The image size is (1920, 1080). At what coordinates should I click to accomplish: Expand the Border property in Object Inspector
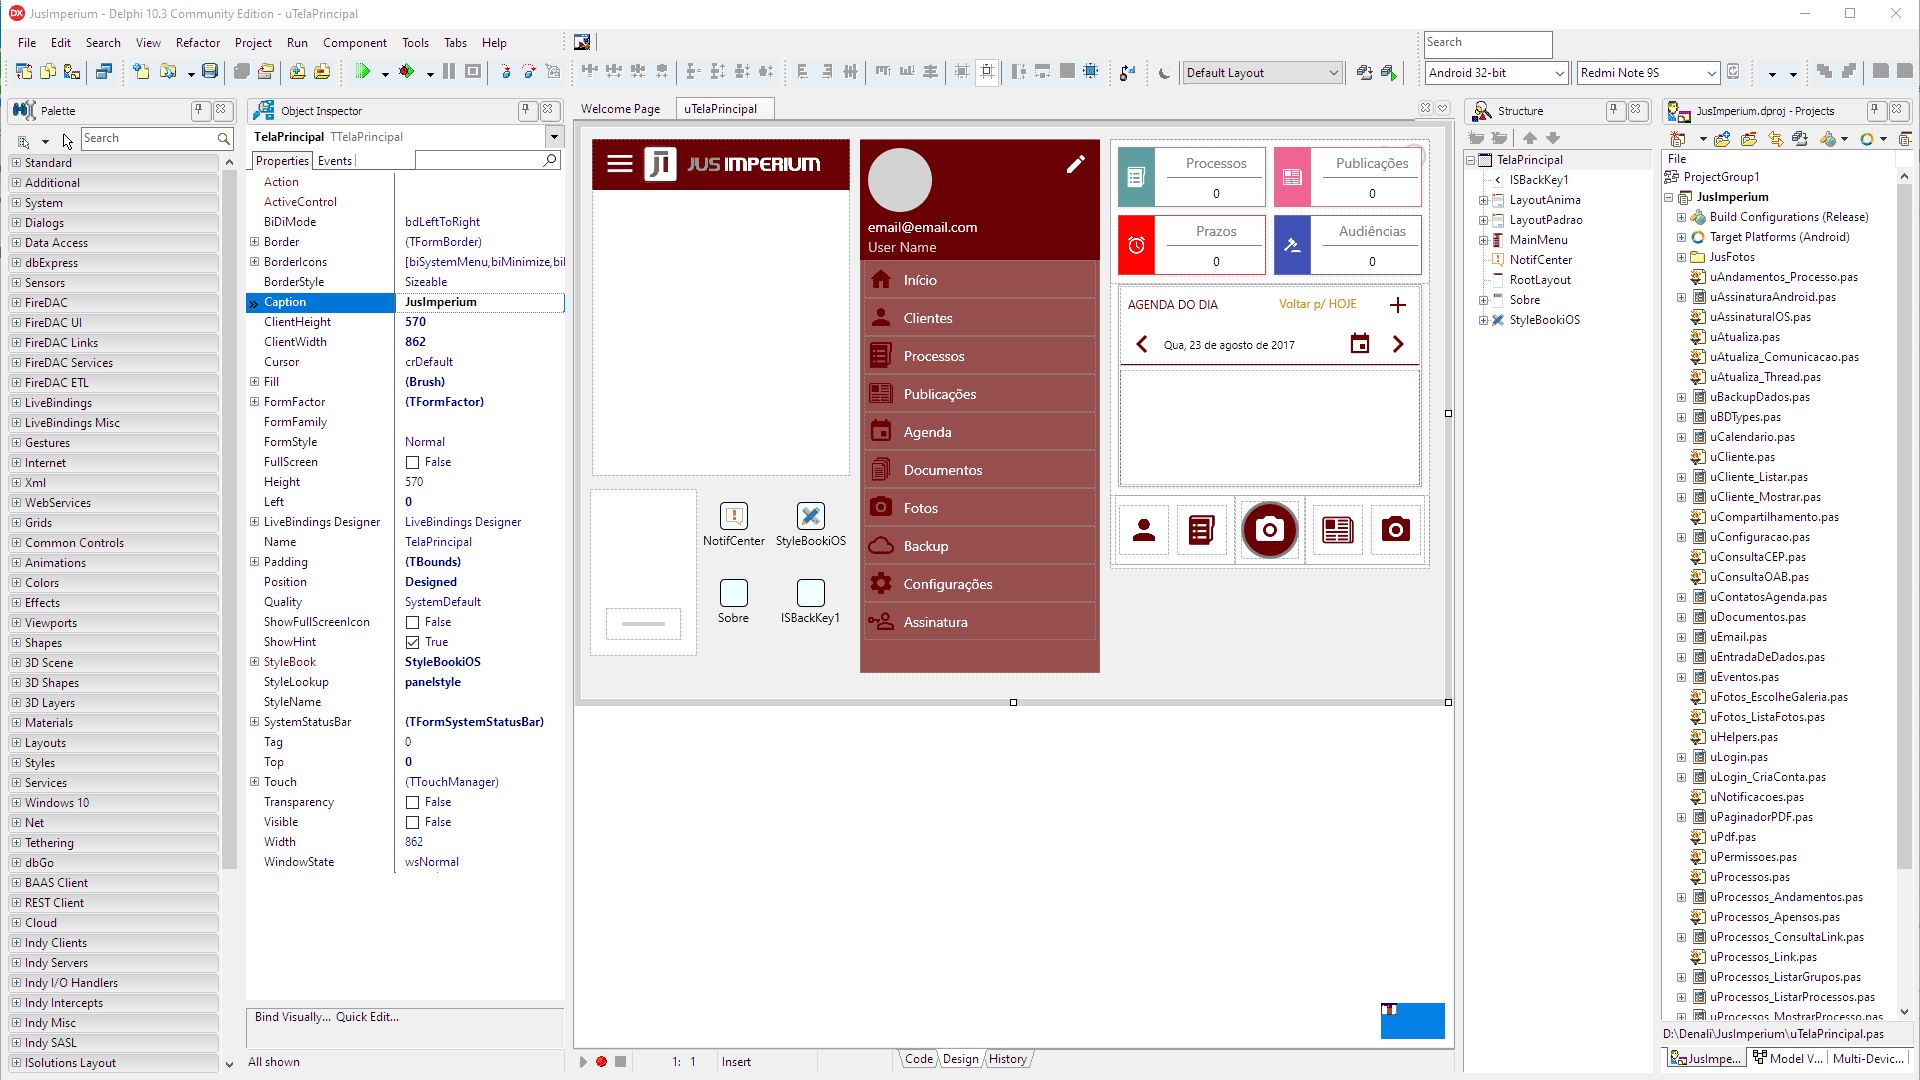point(255,242)
